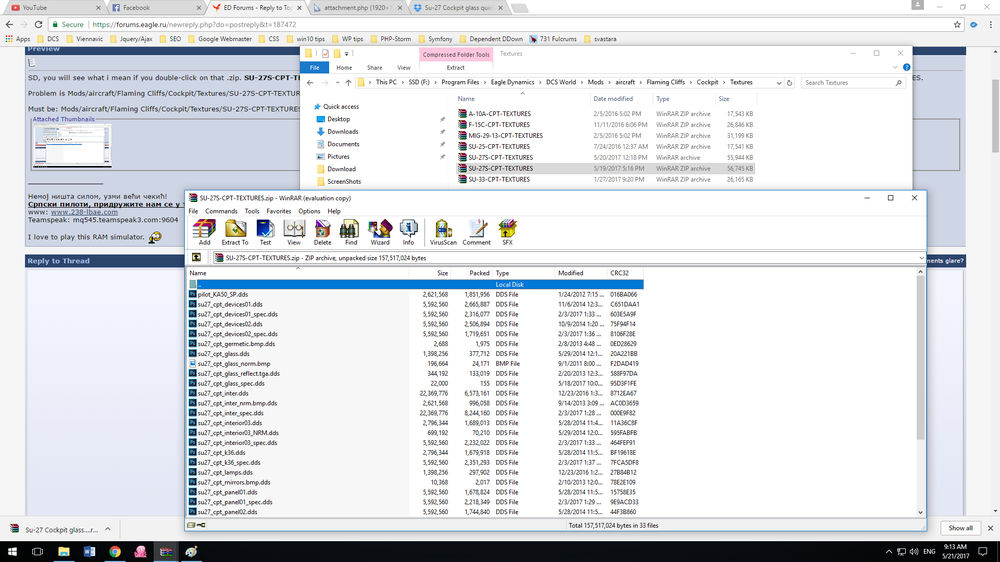Expand WinRAR archive path dropdown
Viewport: 1000px width, 562px height.
pos(921,258)
